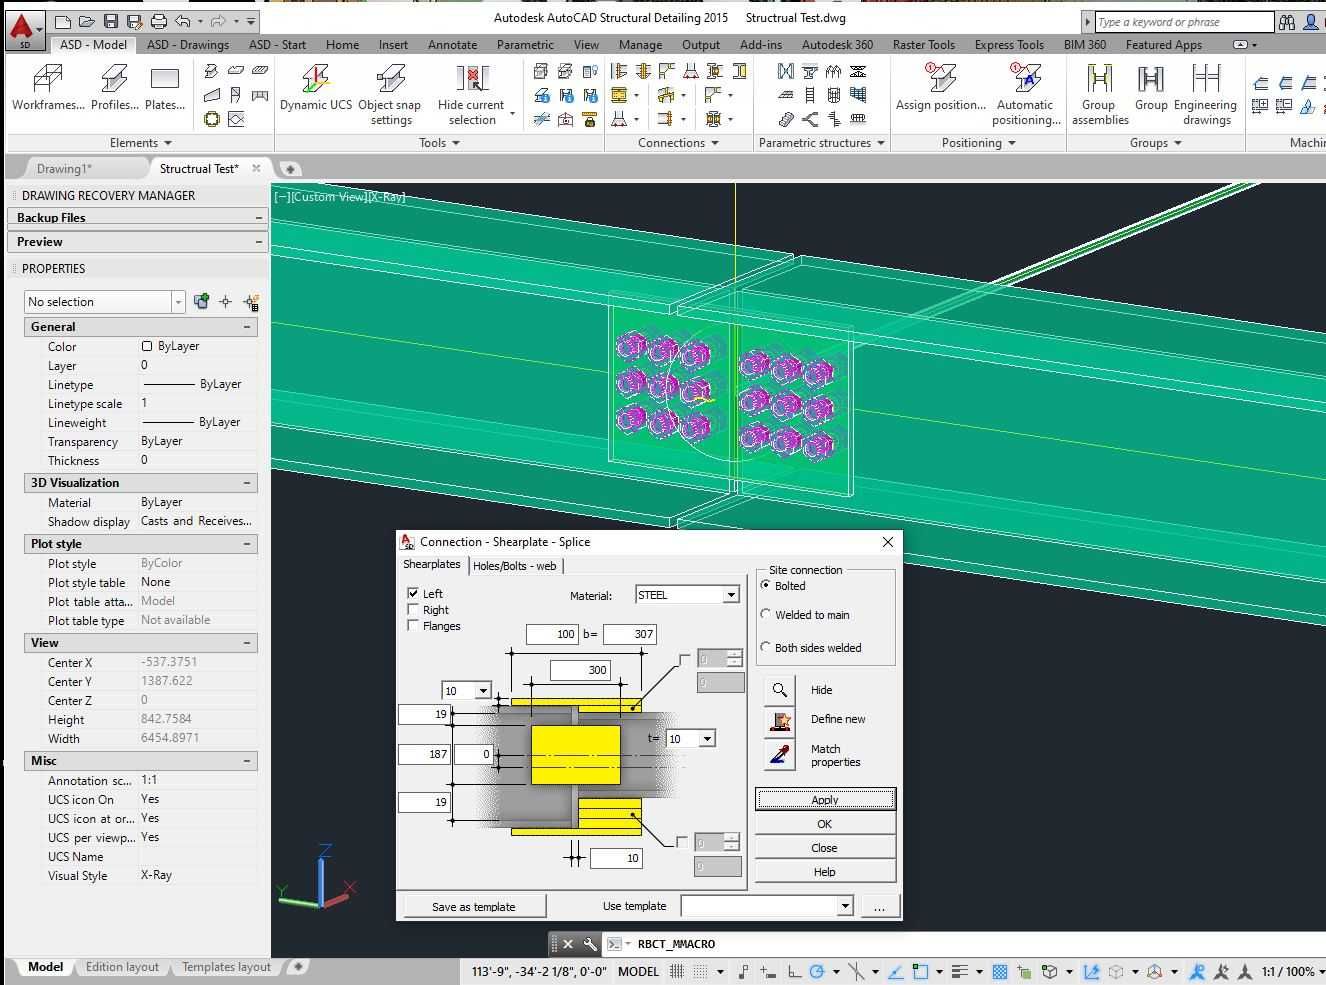This screenshot has width=1326, height=985.
Task: Switch to Edition layout tab
Action: tap(122, 967)
